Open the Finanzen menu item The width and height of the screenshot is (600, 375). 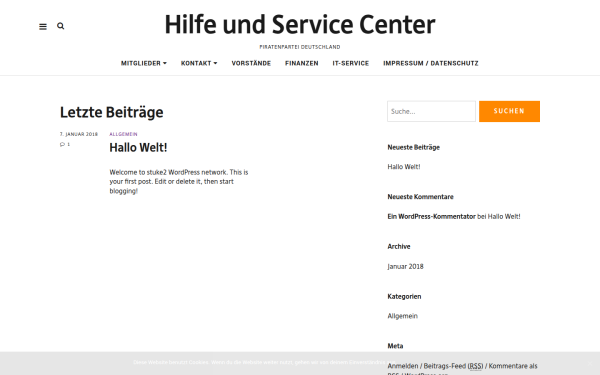[302, 63]
